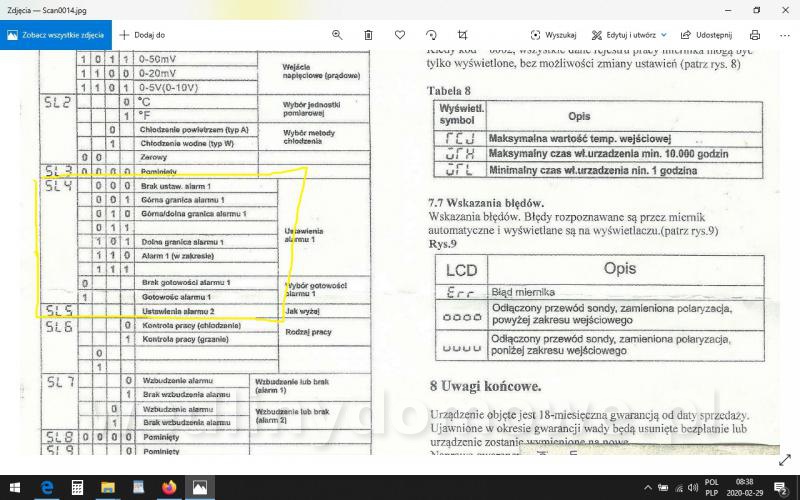Click the 'Błąd miernika' table cell
The width and height of the screenshot is (800, 500).
tap(523, 292)
